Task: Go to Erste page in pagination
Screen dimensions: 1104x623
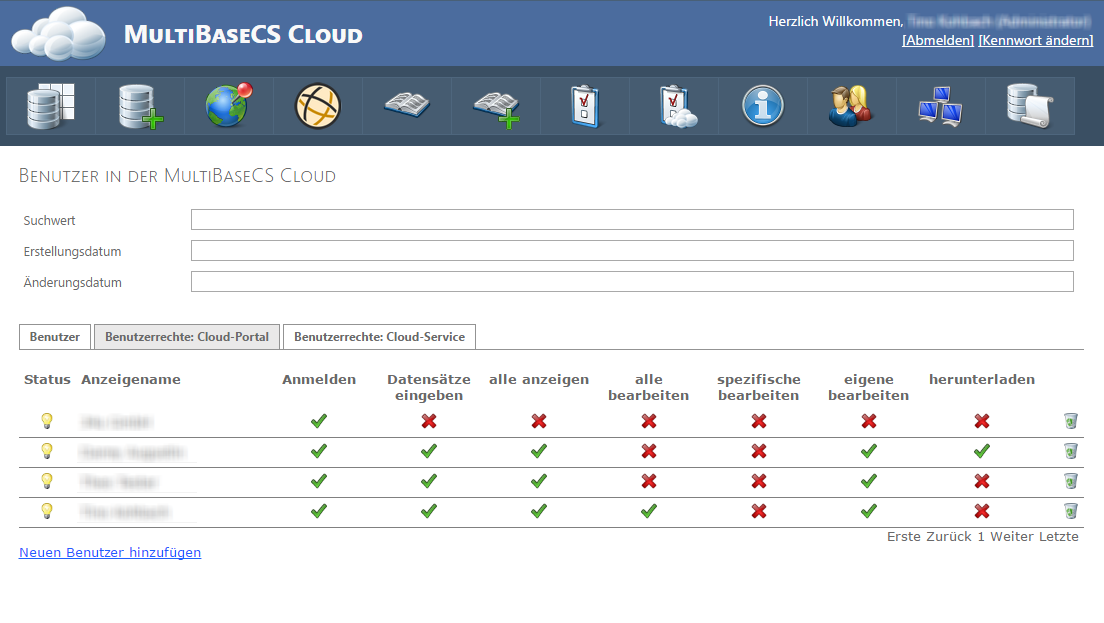Action: pos(905,536)
